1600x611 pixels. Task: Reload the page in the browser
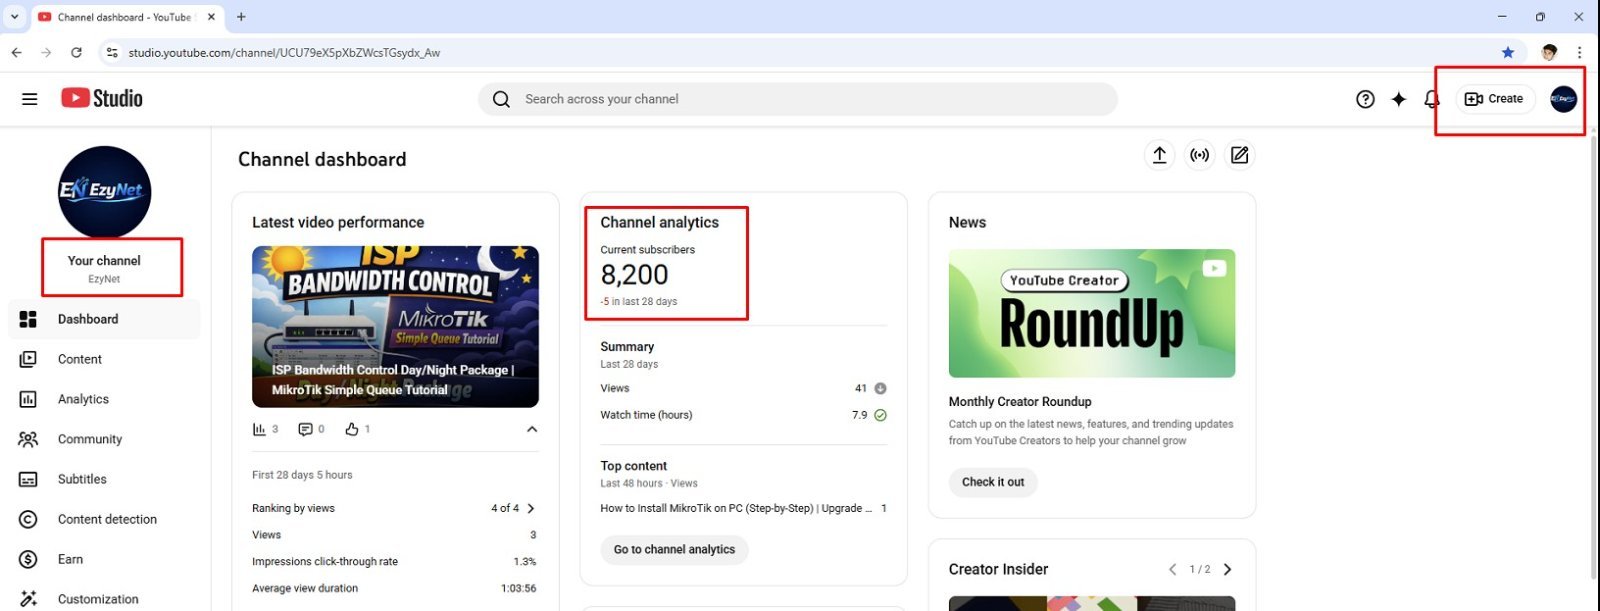76,52
